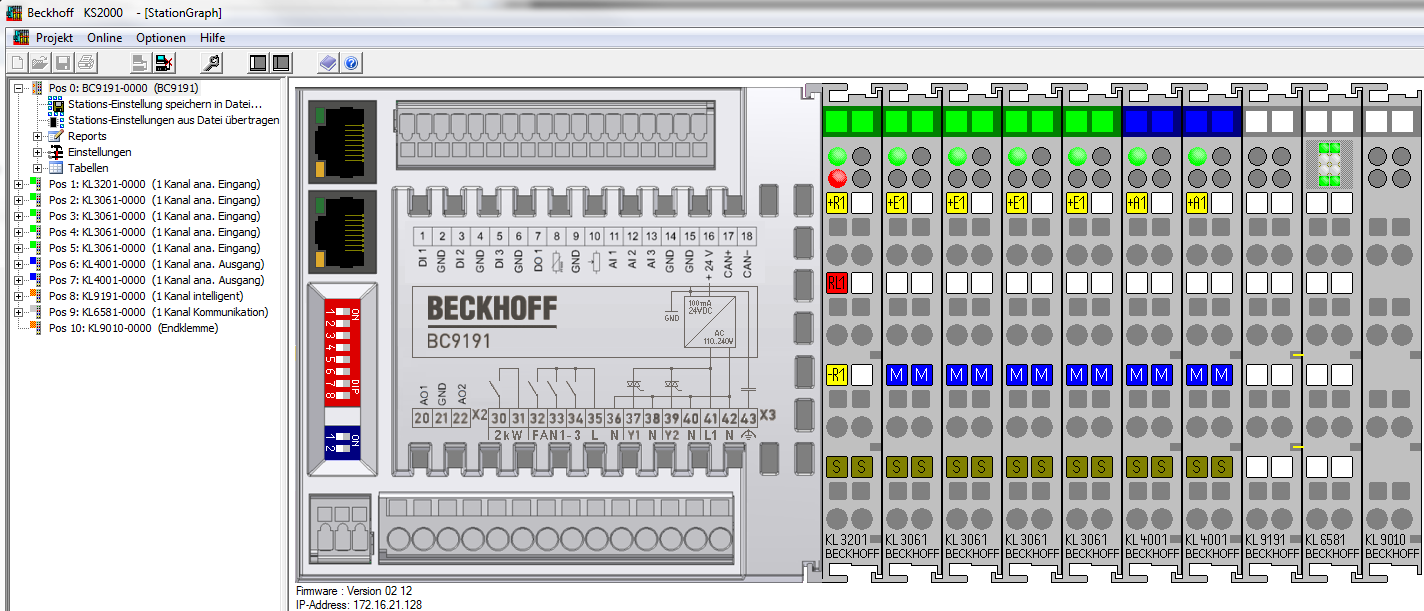The width and height of the screenshot is (1424, 611).
Task: Open the blue book documentation icon
Action: pyautogui.click(x=328, y=63)
